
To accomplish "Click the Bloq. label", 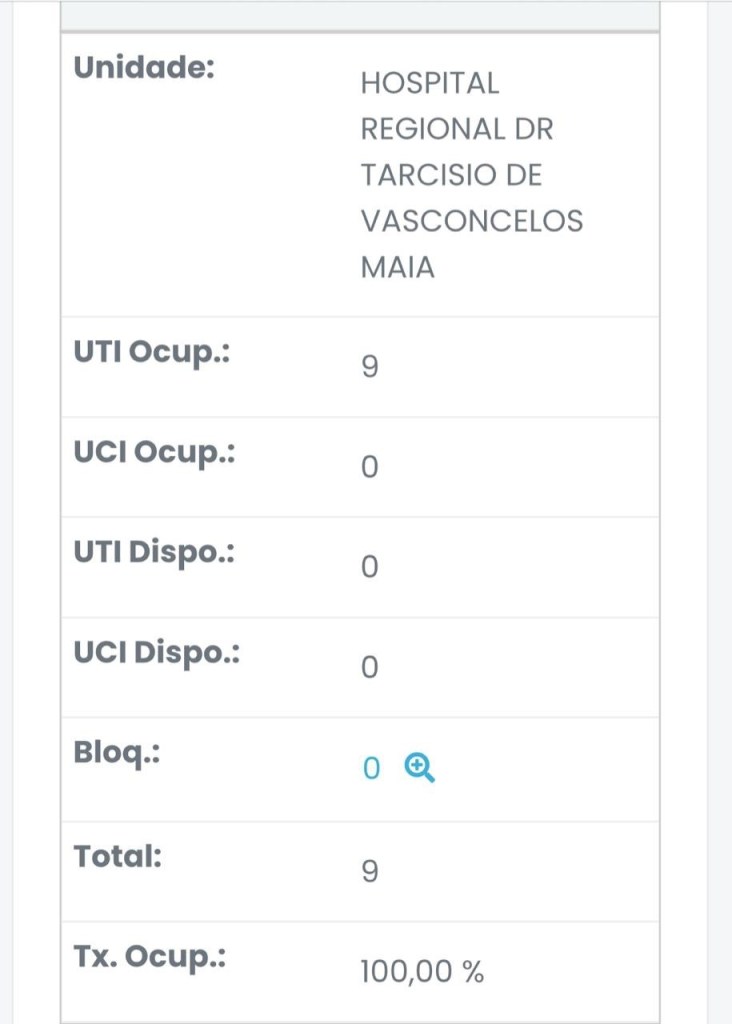I will [117, 753].
